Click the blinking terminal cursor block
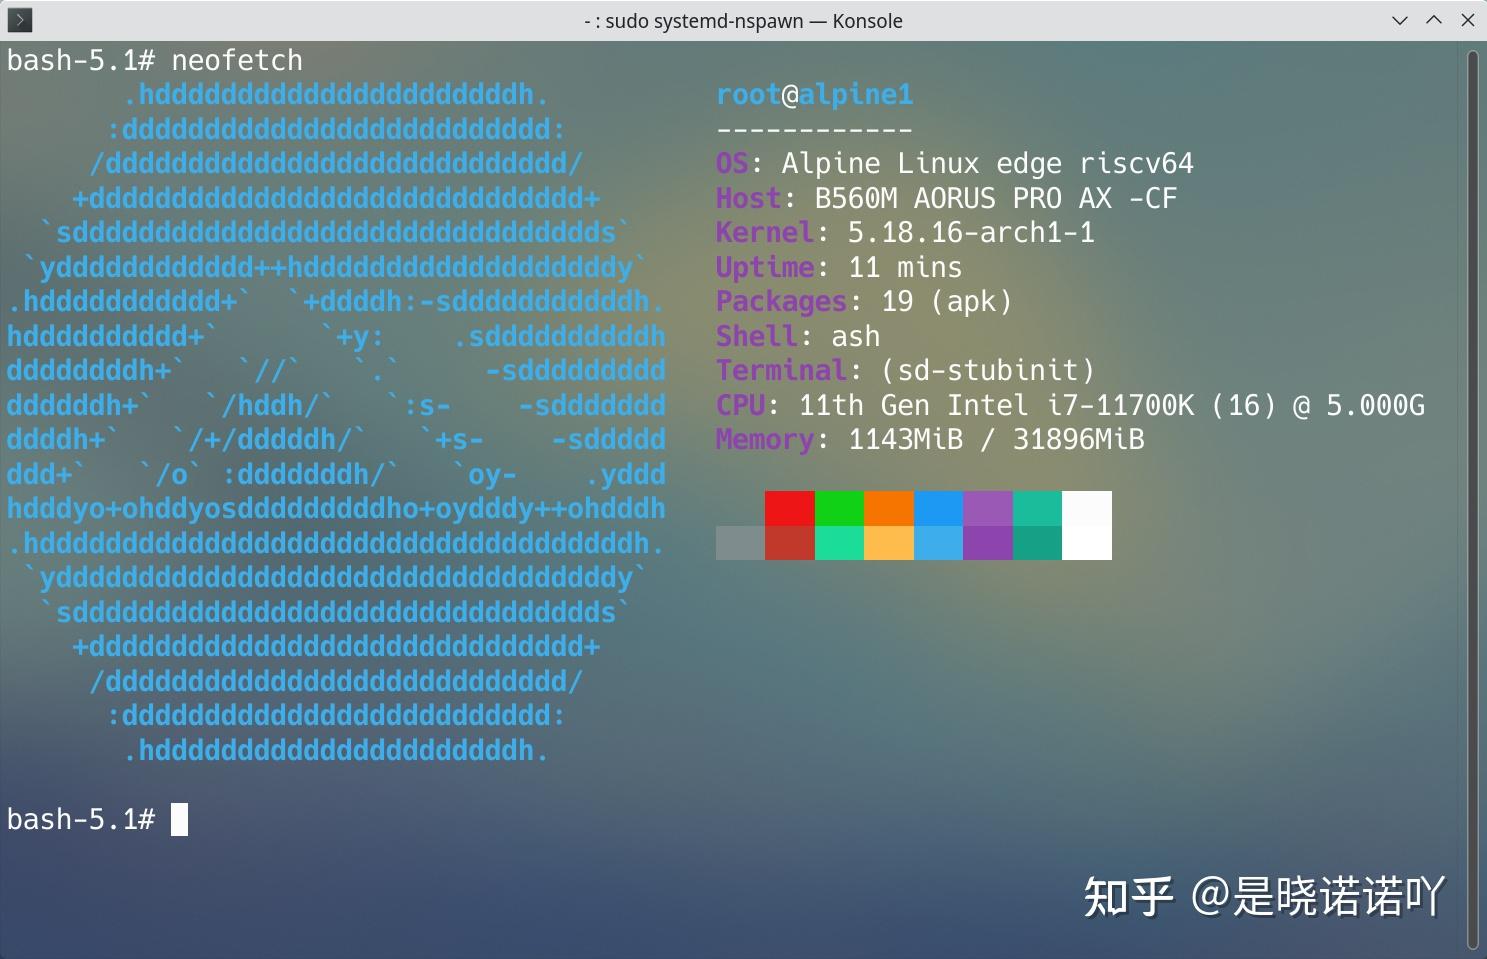The image size is (1487, 959). (180, 819)
